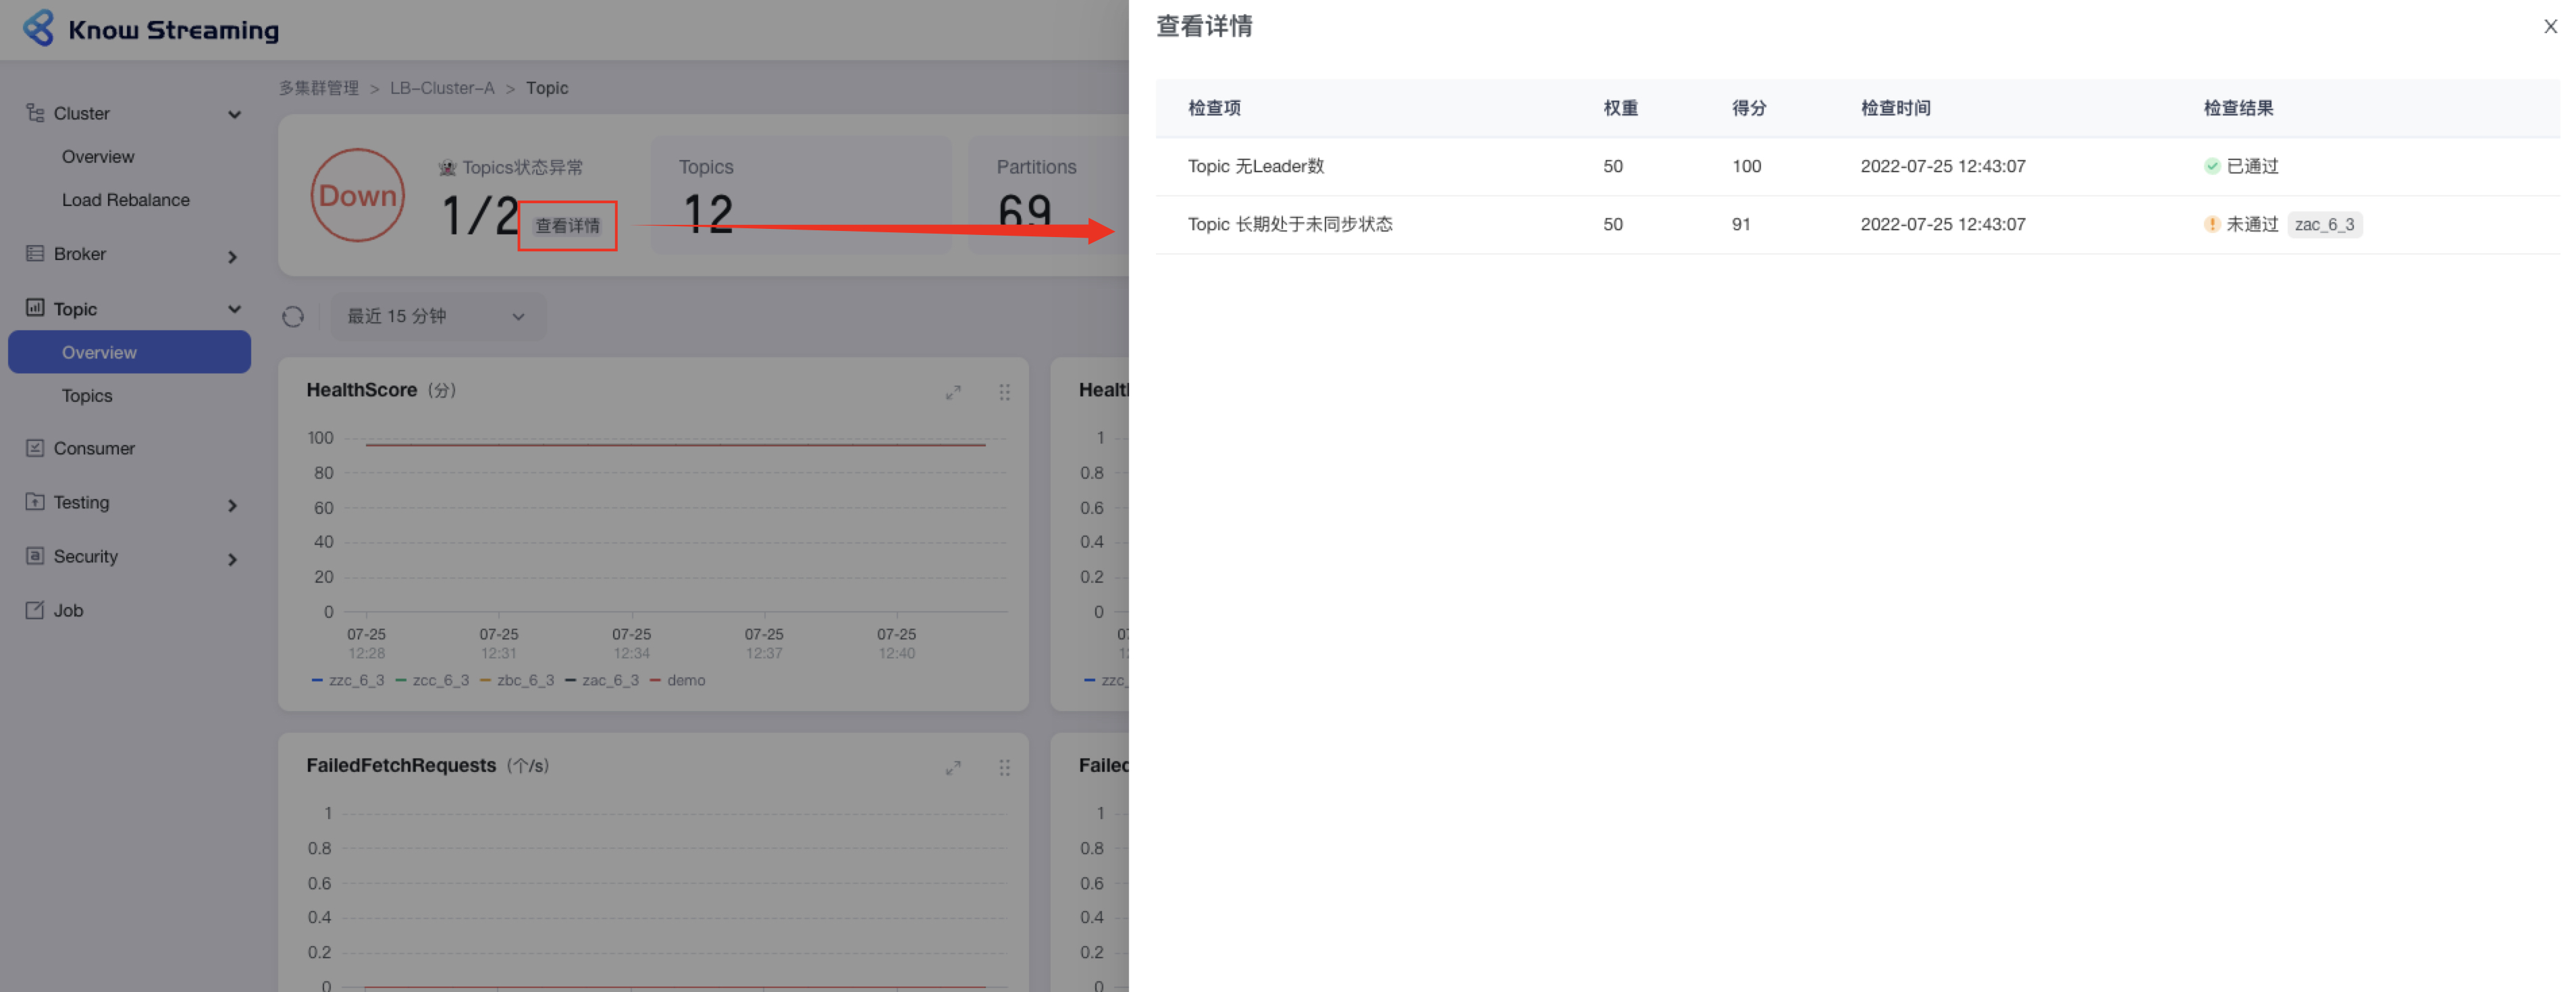Image resolution: width=2576 pixels, height=992 pixels.
Task: Expand the HealthScore chart to fullscreen
Action: (x=953, y=392)
